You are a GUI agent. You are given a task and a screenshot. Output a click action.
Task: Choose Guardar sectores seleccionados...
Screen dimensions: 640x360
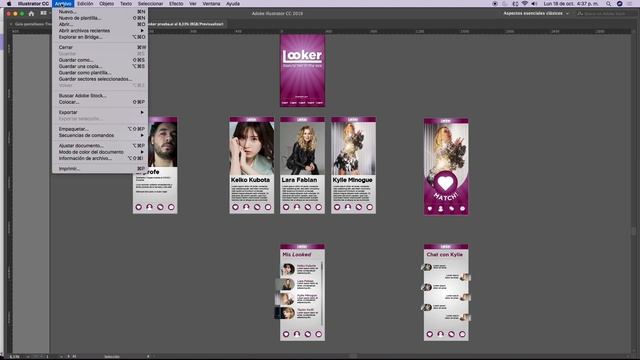coord(100,79)
